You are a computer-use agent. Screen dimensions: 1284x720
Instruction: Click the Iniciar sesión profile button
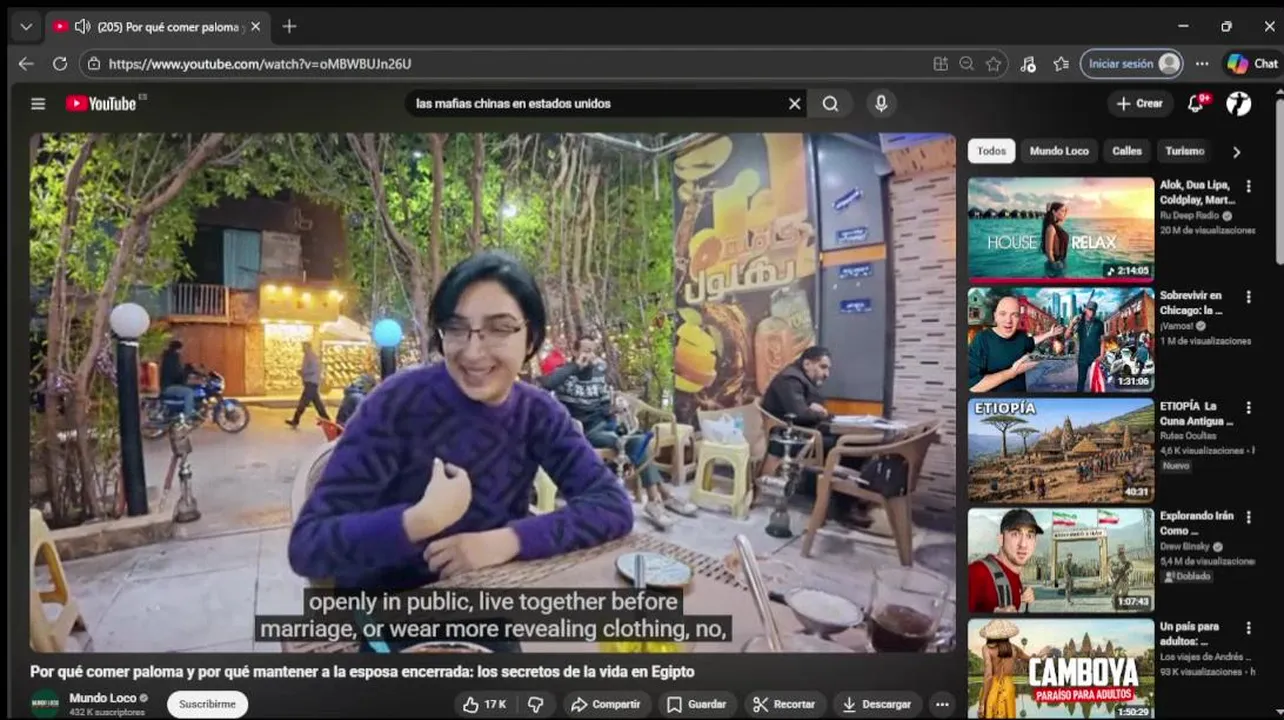pos(1132,63)
